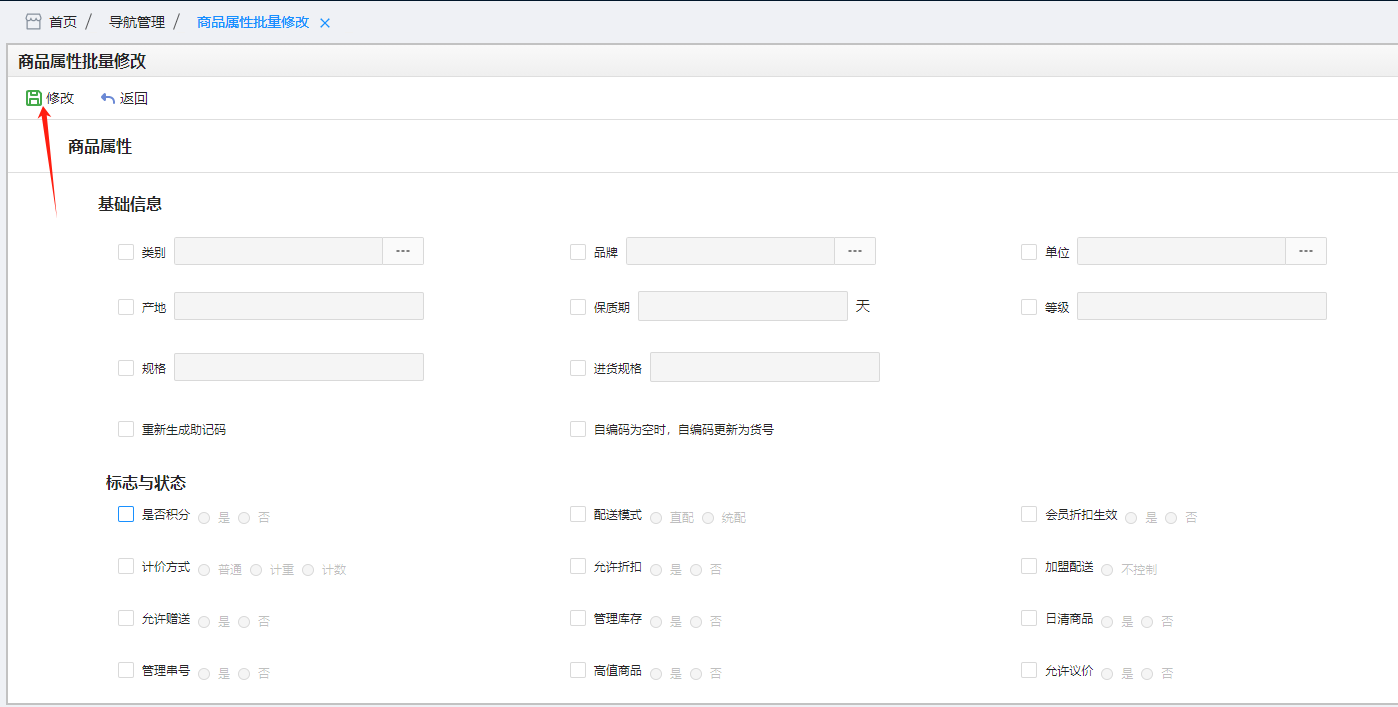Enable the 是否积分 checkbox
1398x707 pixels.
(126, 514)
